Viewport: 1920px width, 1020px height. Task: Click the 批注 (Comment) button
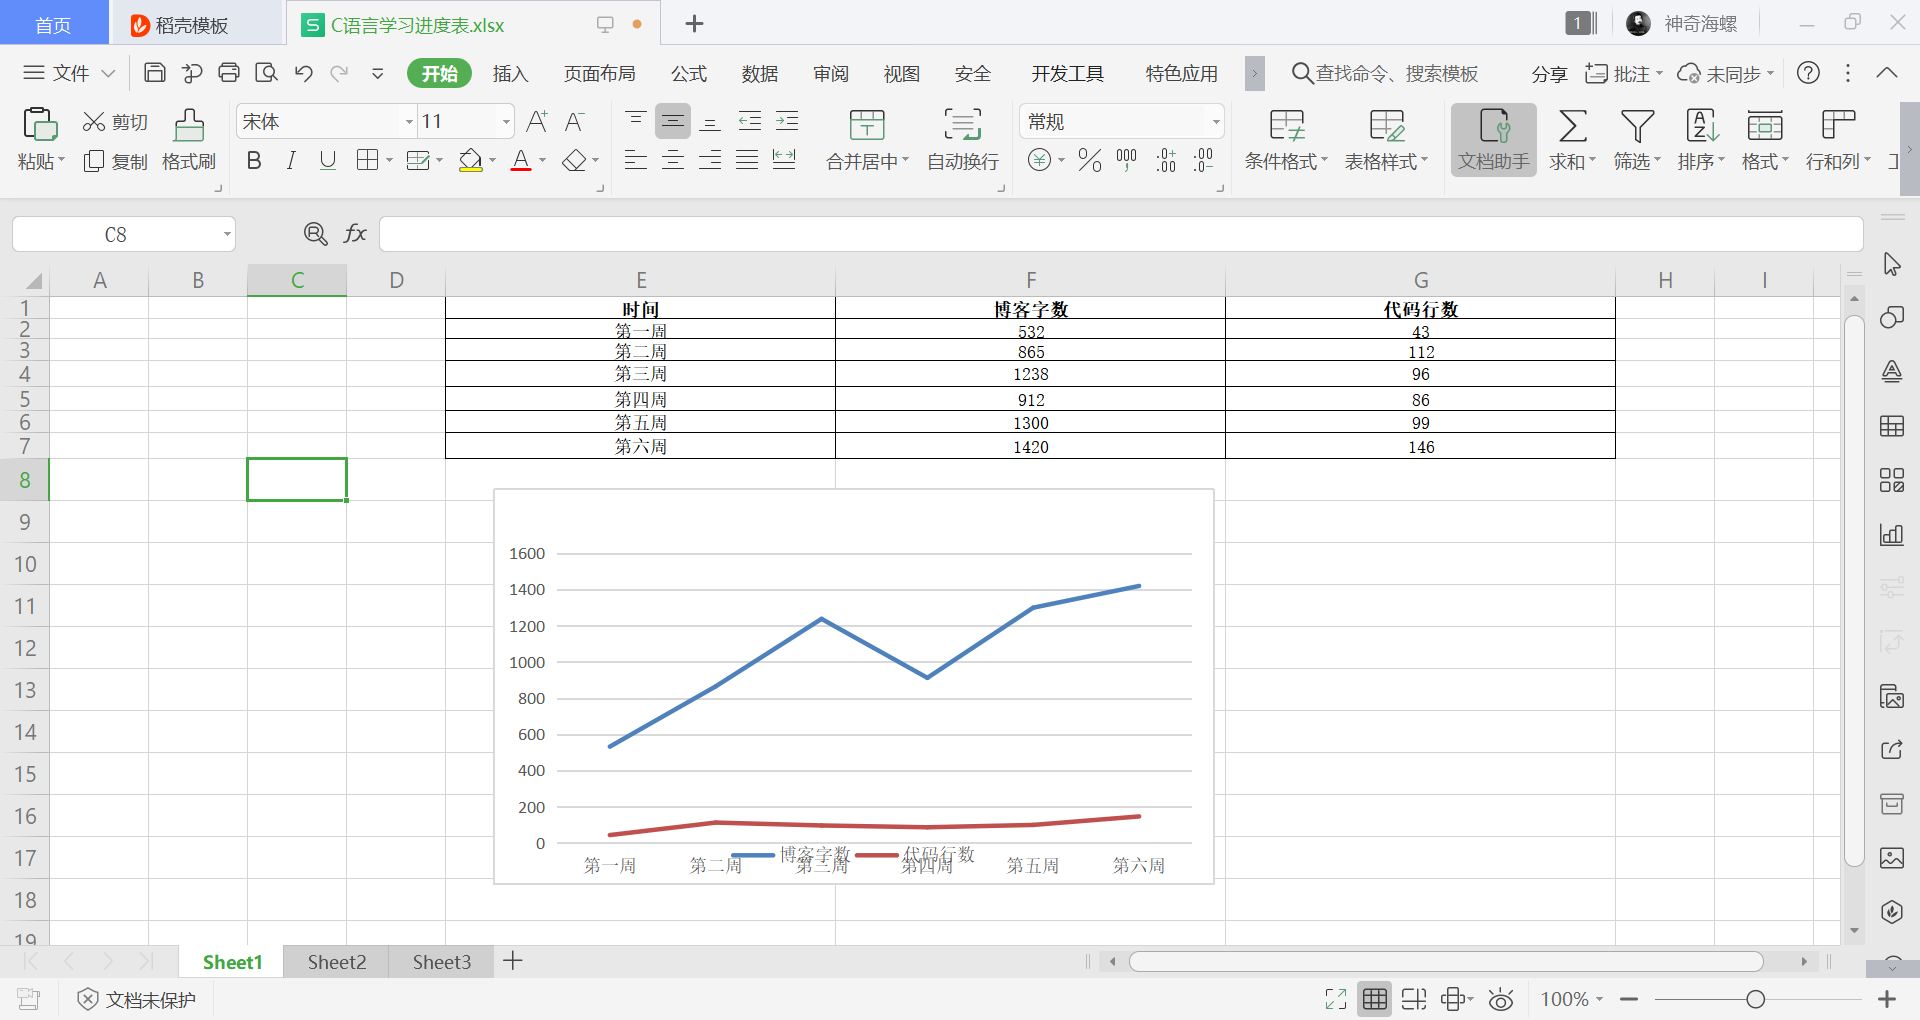pyautogui.click(x=1624, y=74)
